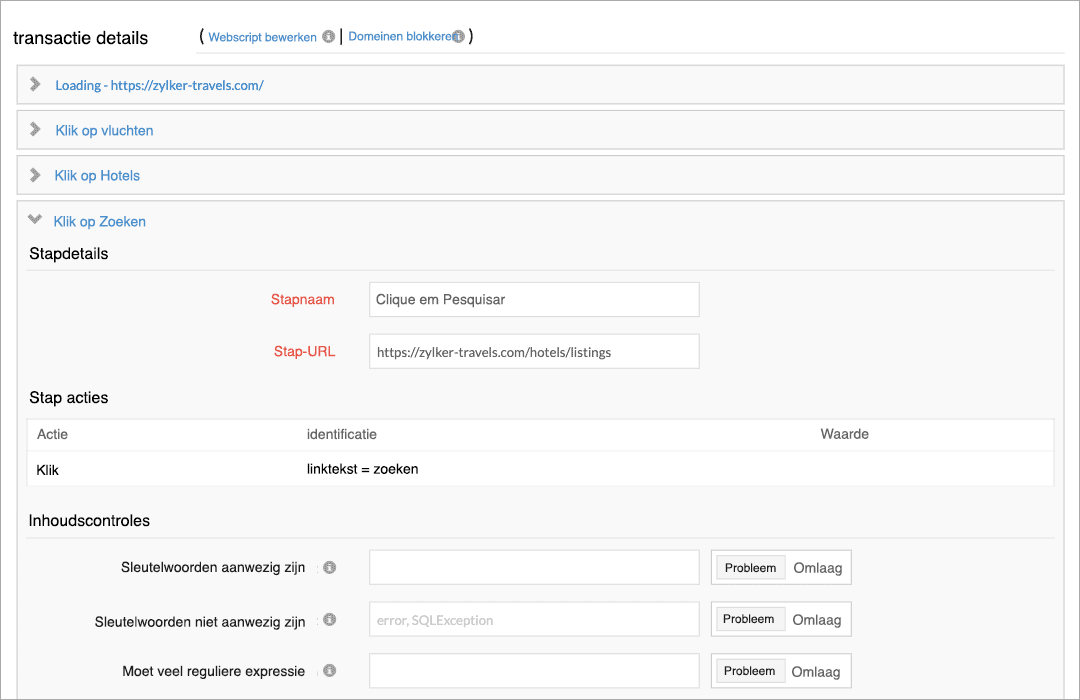Image resolution: width=1080 pixels, height=700 pixels.
Task: Toggle Probleem for Sleutelwoorden aanwezig zijn
Action: click(x=750, y=567)
